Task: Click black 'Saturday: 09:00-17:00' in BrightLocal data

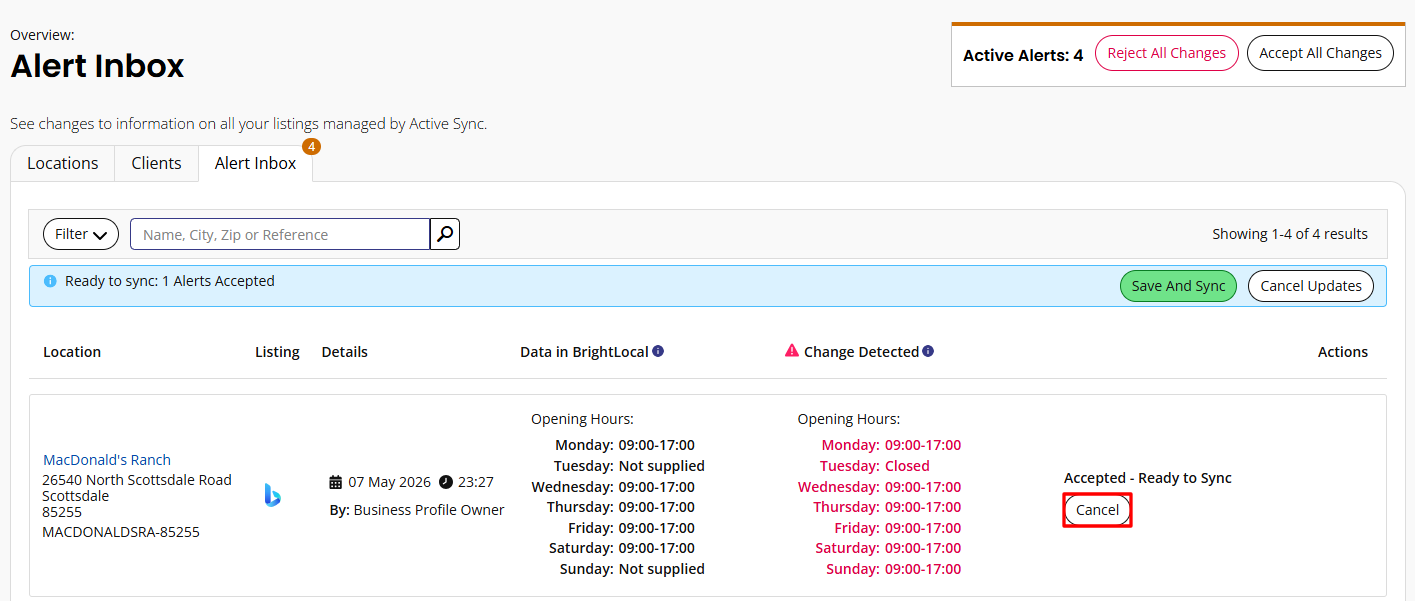Action: (622, 548)
